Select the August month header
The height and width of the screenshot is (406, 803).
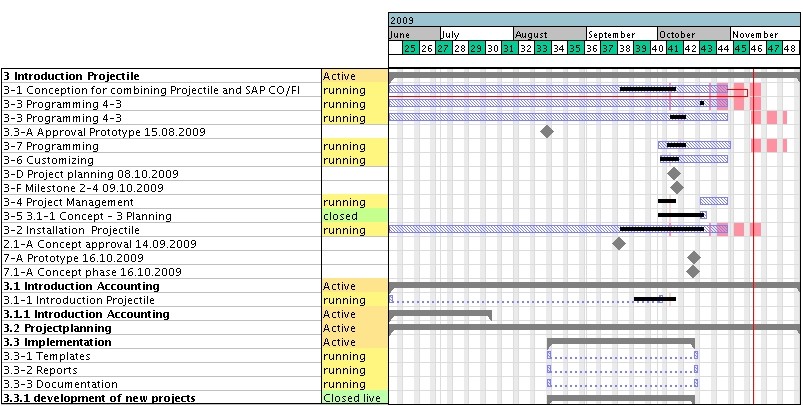[x=549, y=34]
